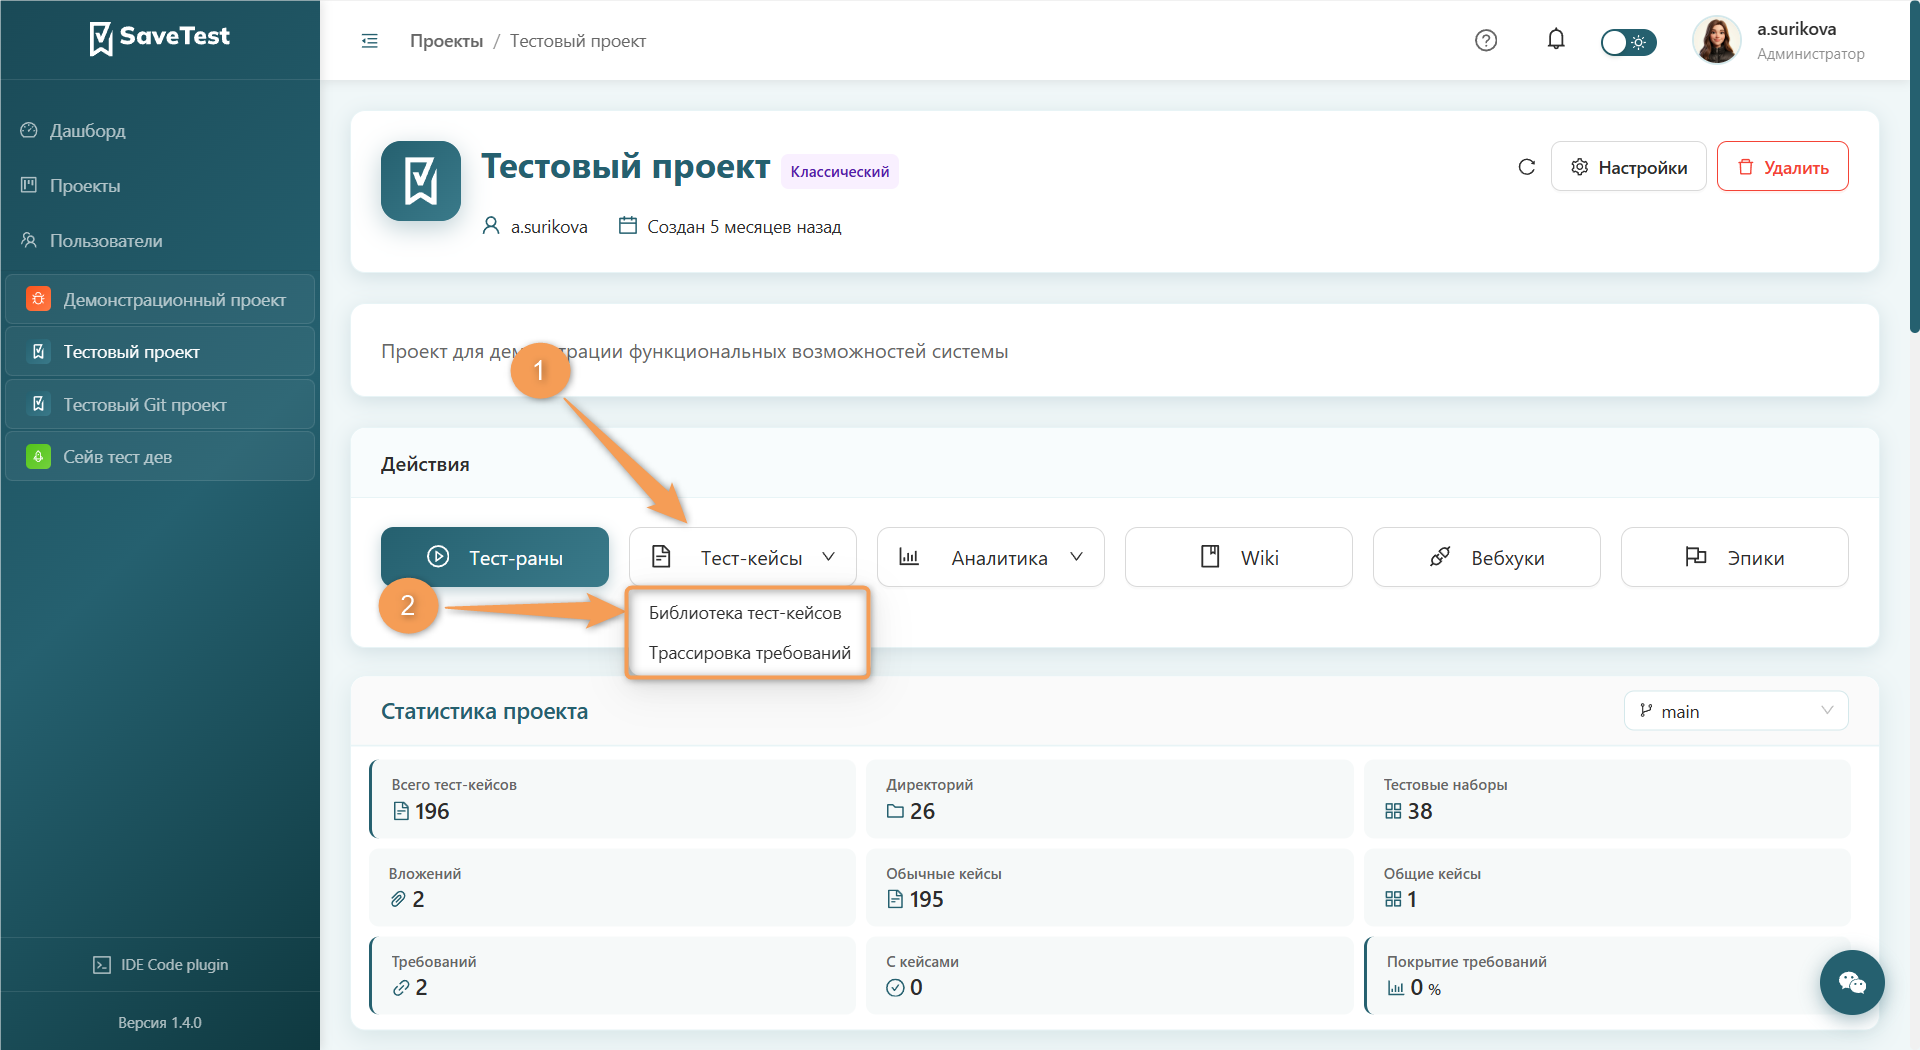
Task: Open the main branch selector
Action: coord(1735,711)
